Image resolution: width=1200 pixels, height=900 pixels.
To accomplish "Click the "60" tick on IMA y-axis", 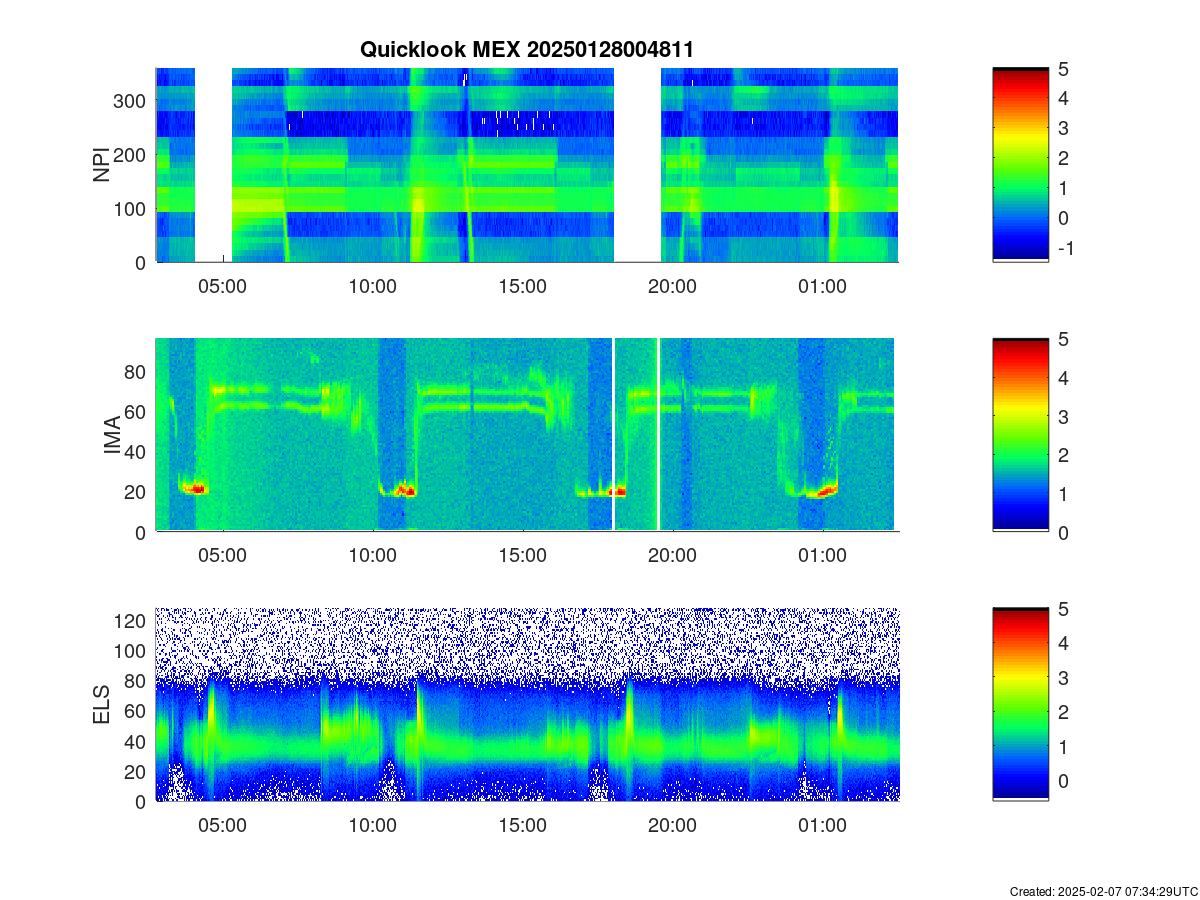I will 137,412.
